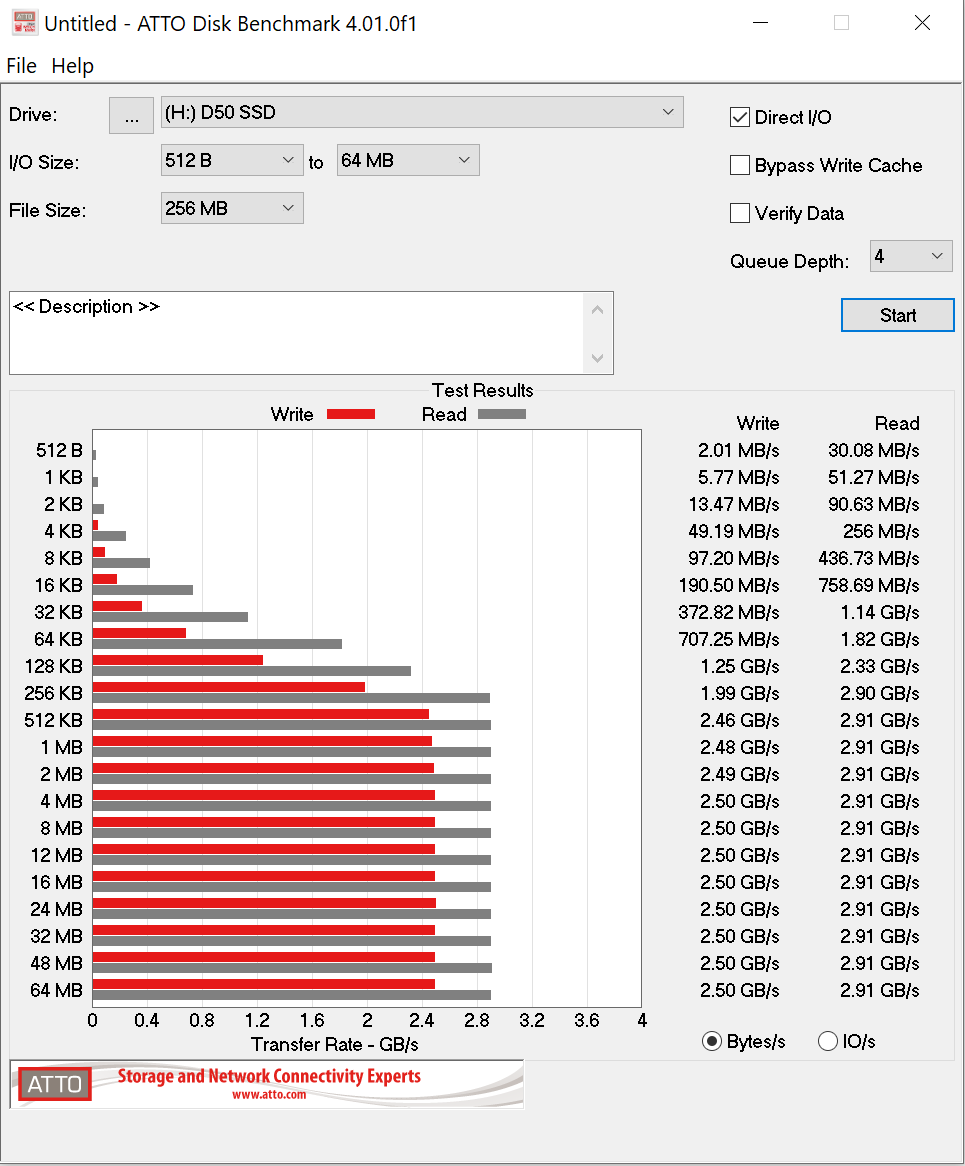This screenshot has width=965, height=1166.
Task: Open the maximum I/O Size 64 MB dropdown
Action: coord(407,160)
